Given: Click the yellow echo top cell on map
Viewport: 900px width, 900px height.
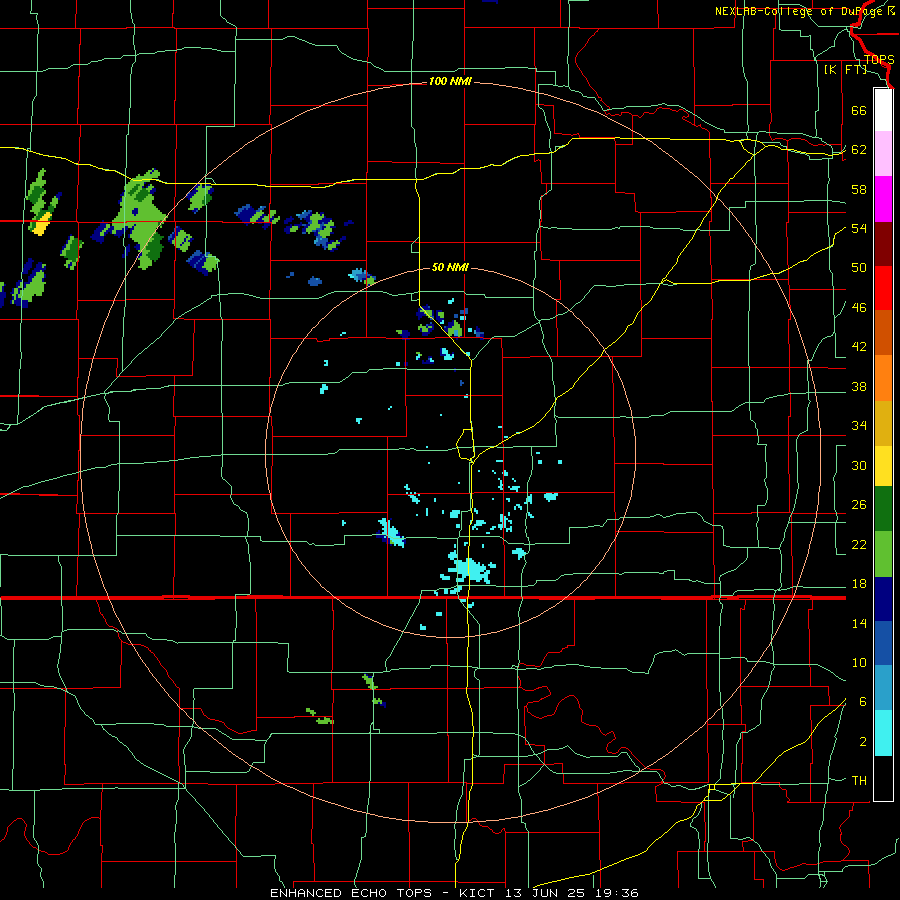Looking at the screenshot, I should tap(42, 223).
